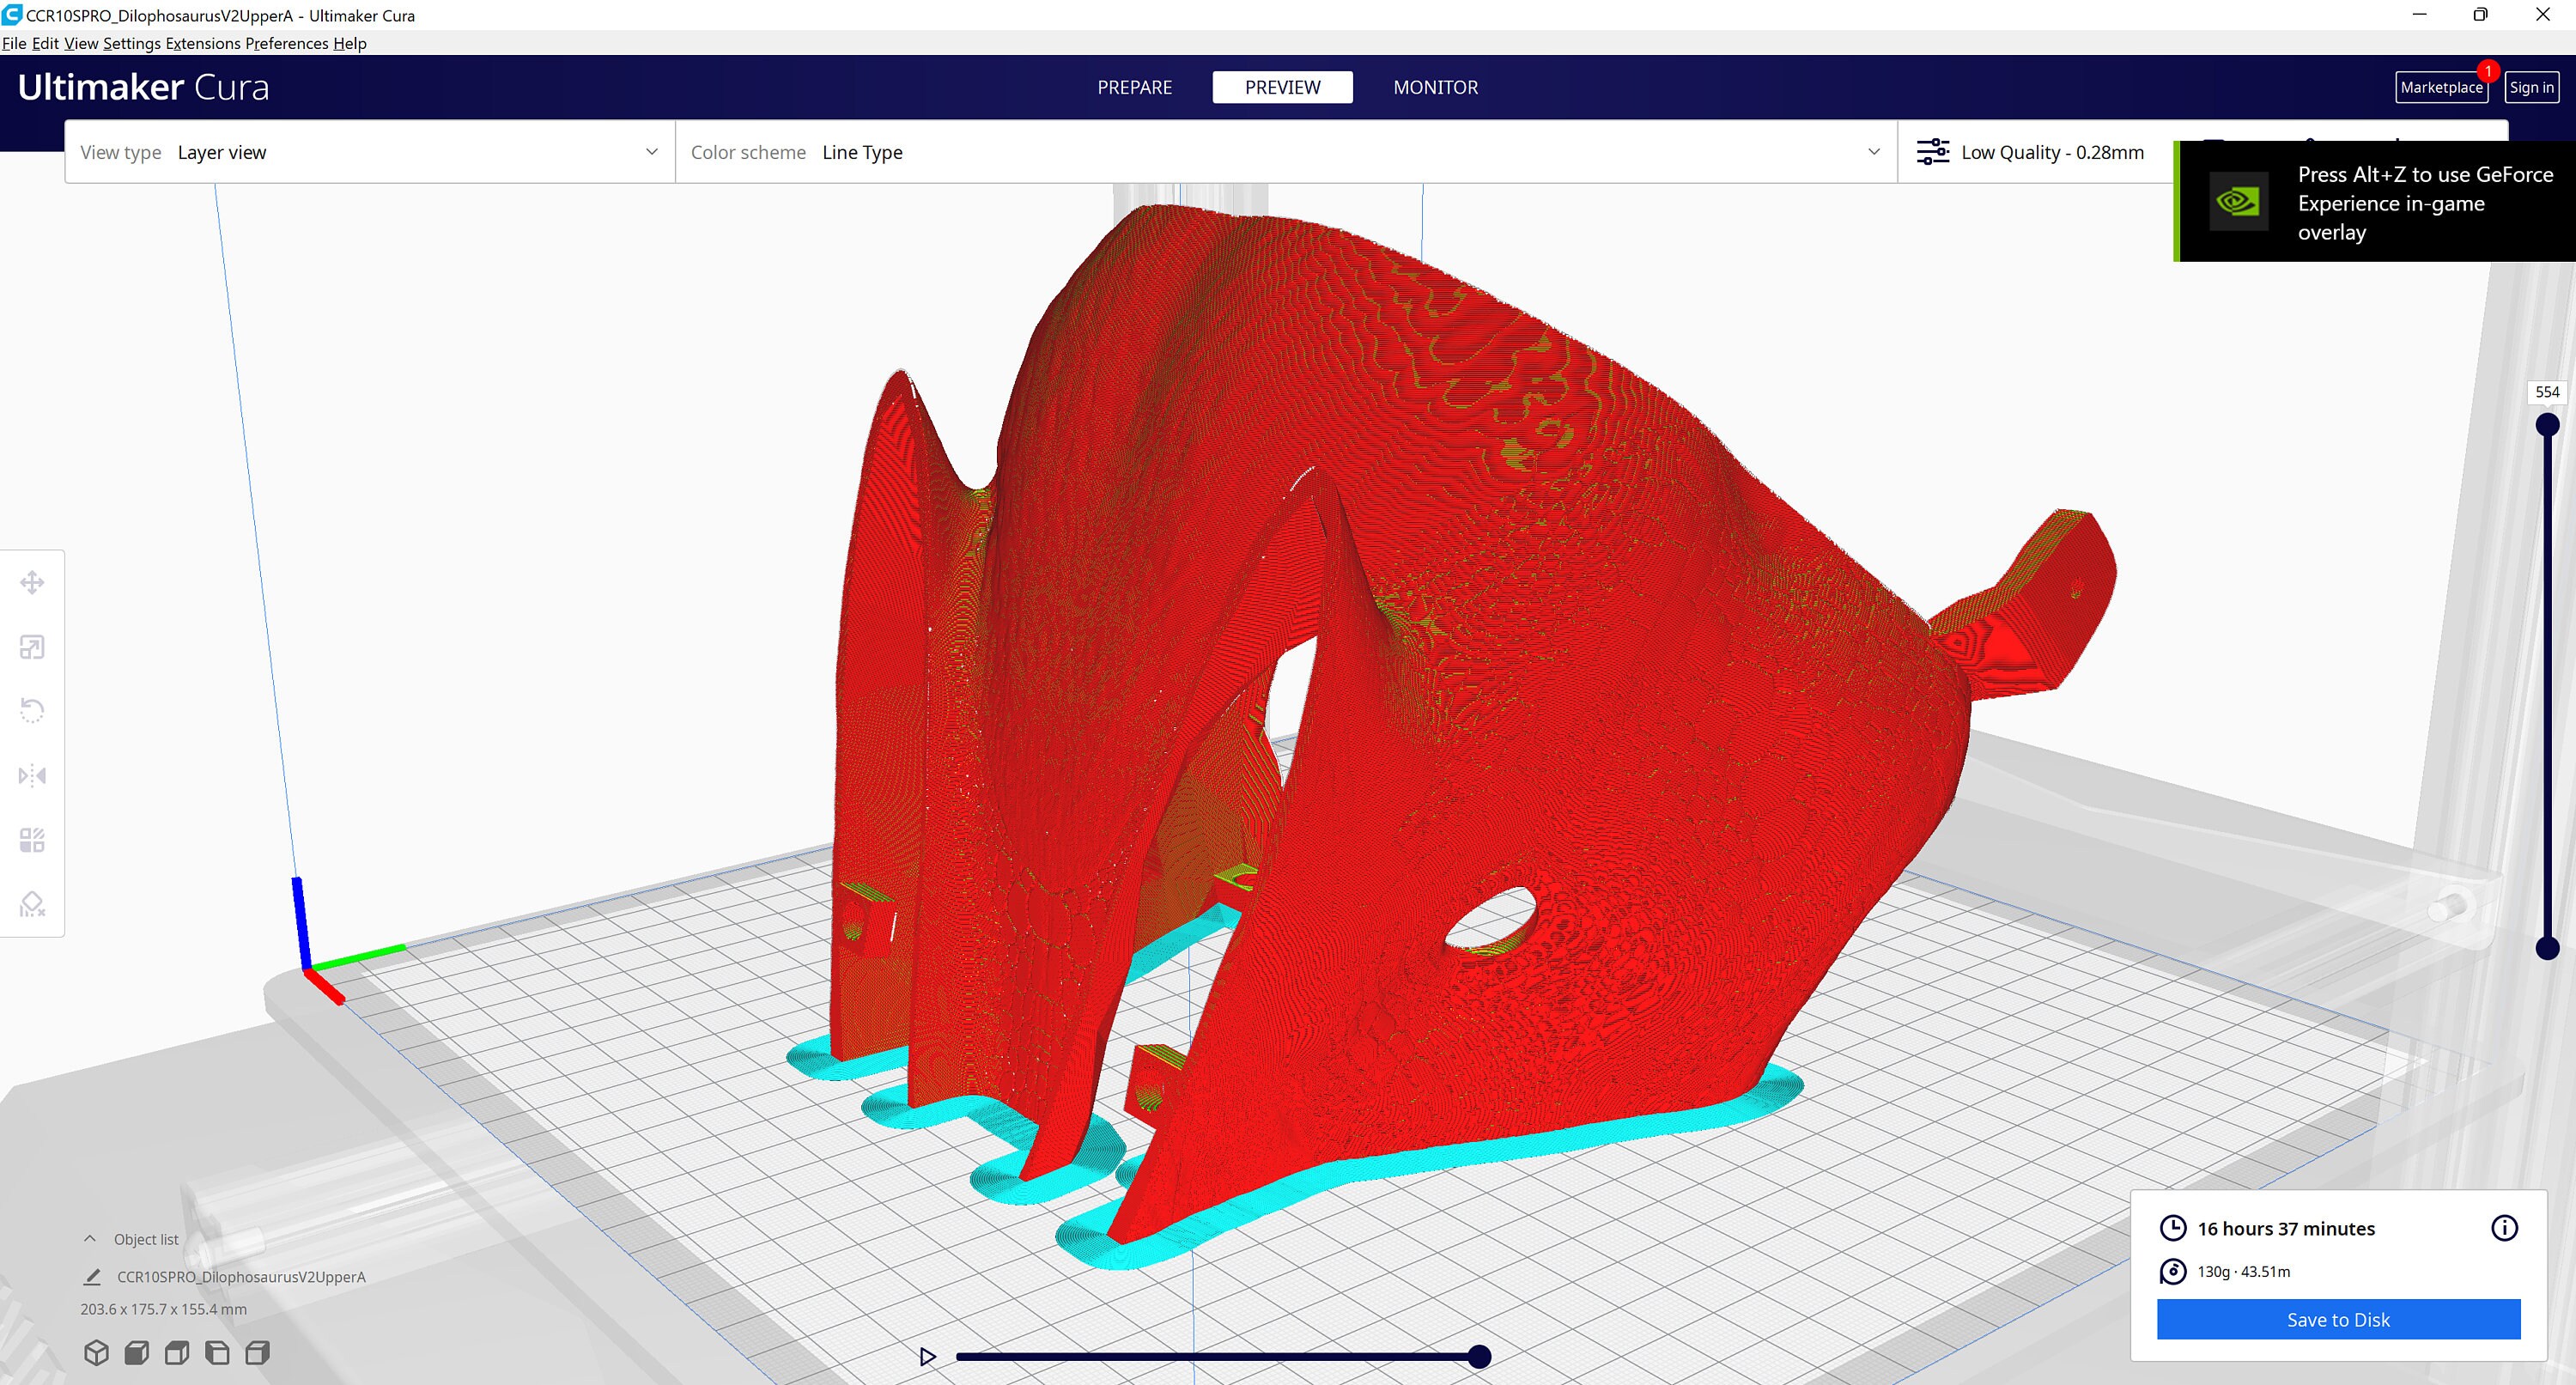
Task: Open the Settings menu
Action: point(132,43)
